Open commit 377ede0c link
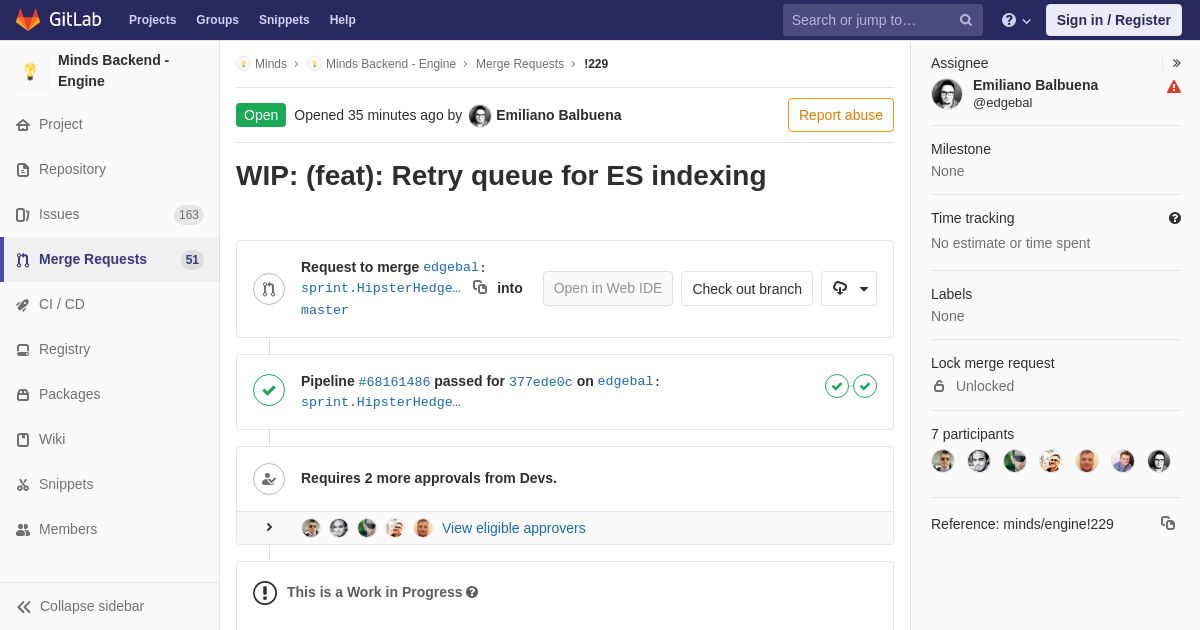Viewport: 1200px width, 630px height. (x=541, y=382)
